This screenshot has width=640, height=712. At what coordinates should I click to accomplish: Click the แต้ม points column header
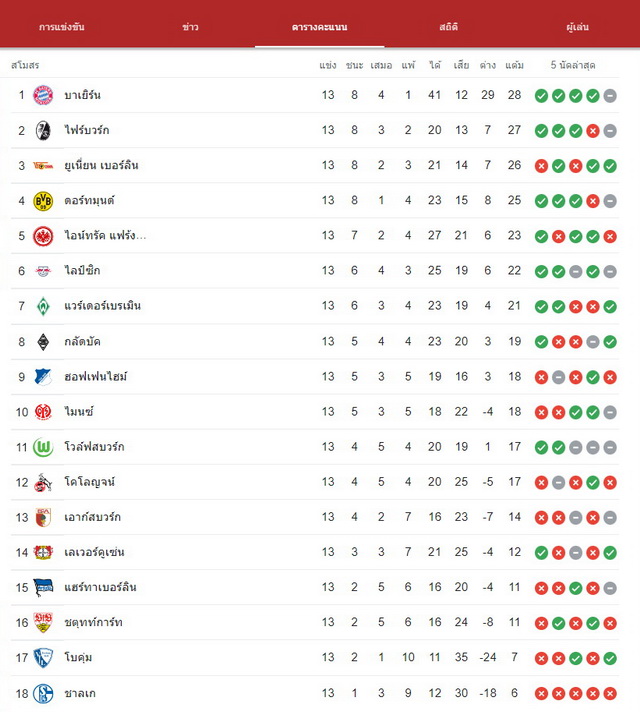click(514, 65)
